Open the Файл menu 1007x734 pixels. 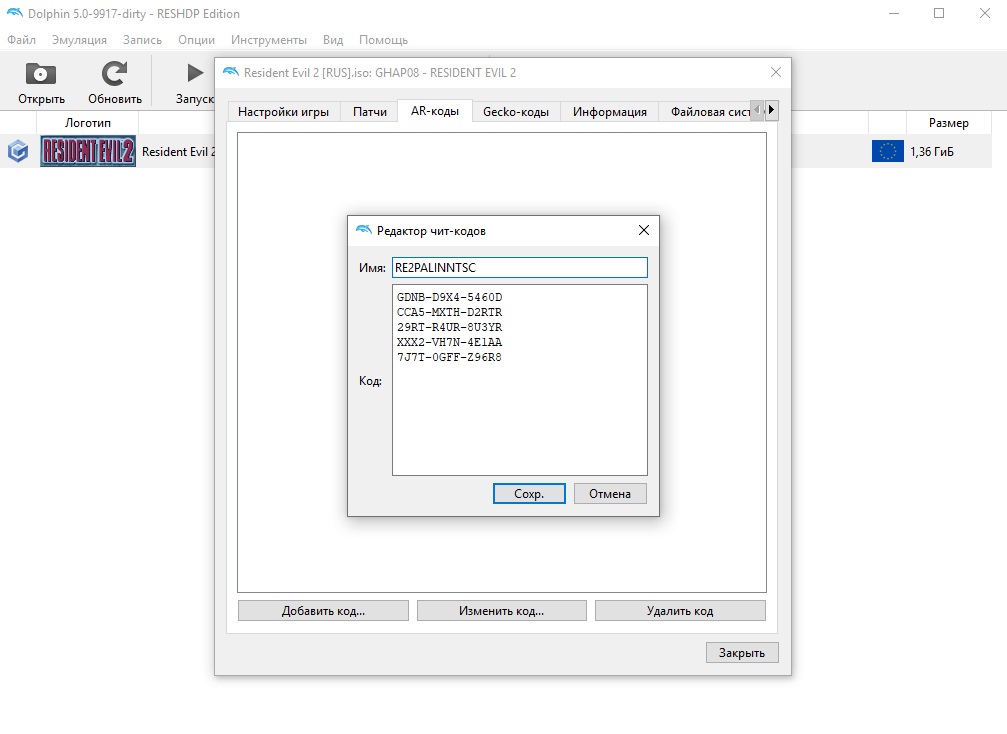(21, 40)
